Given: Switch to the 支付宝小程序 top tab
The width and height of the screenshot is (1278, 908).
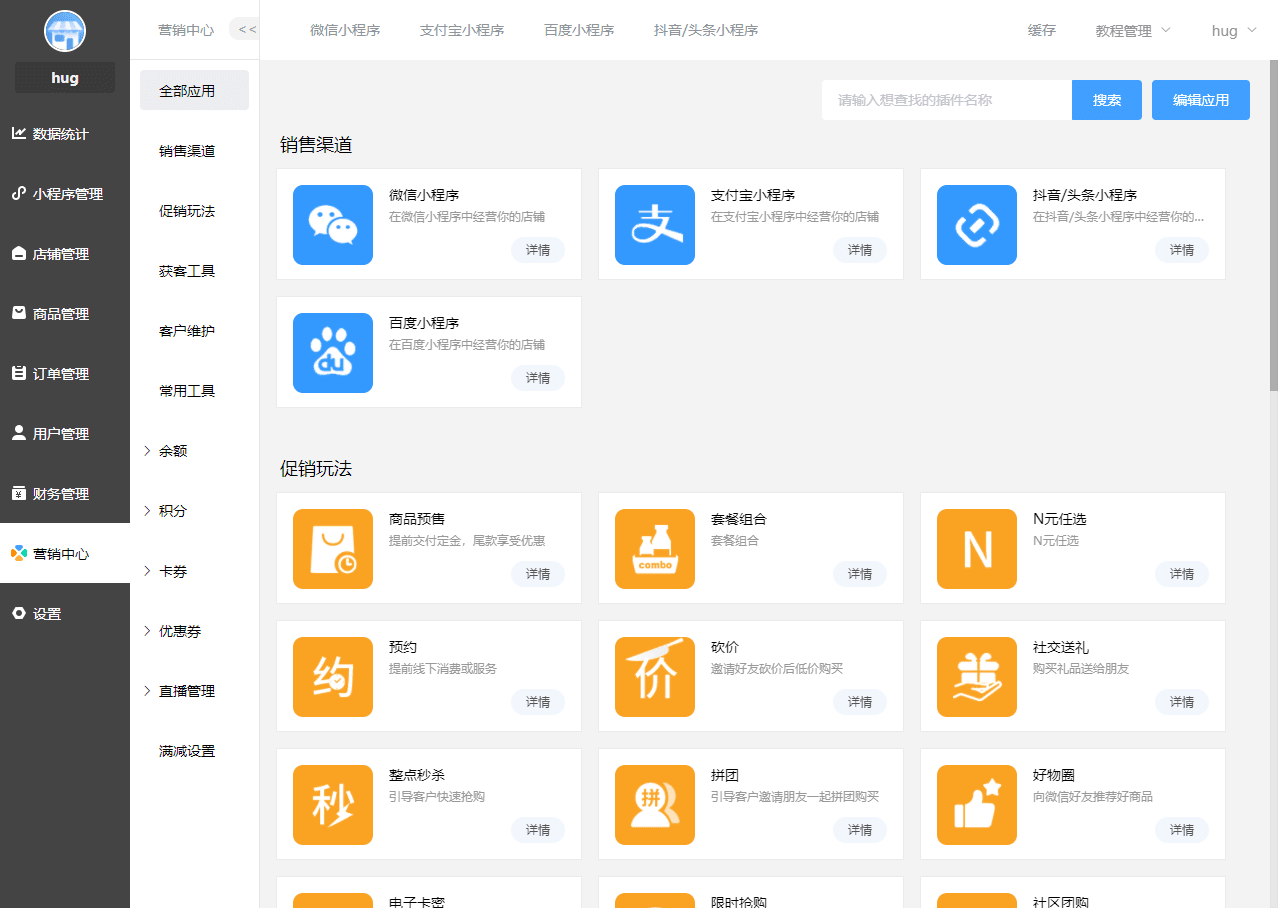Looking at the screenshot, I should (462, 30).
